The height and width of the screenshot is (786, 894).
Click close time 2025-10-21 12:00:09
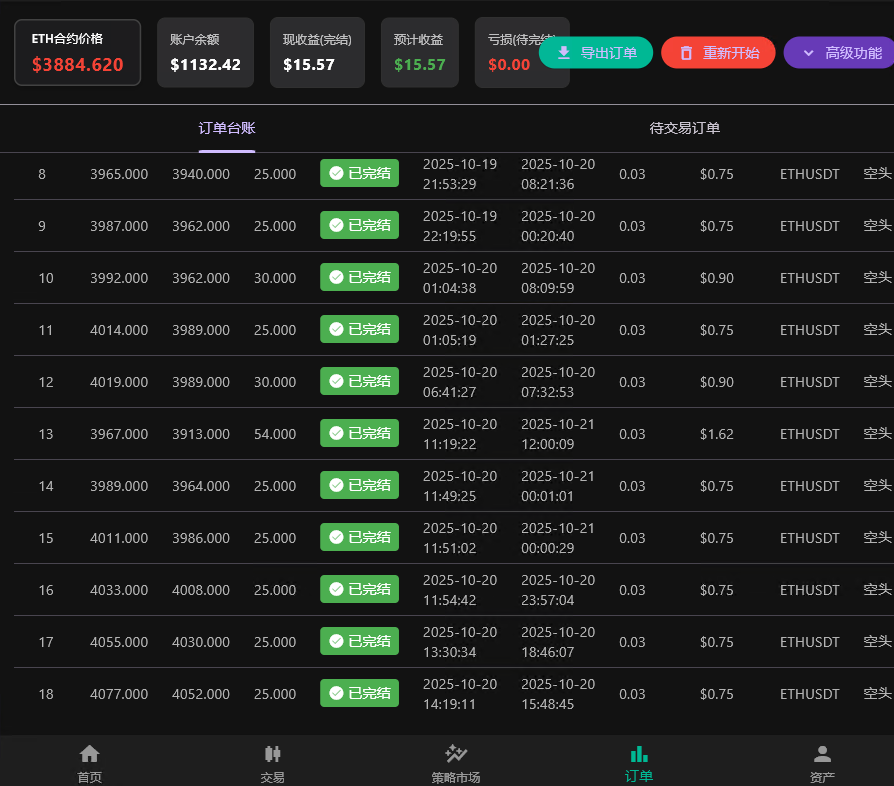click(x=558, y=434)
